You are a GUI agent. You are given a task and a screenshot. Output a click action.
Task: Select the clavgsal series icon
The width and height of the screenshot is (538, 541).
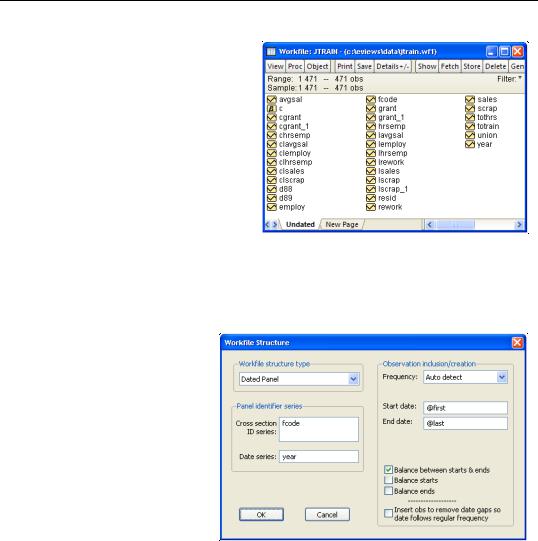coord(272,144)
